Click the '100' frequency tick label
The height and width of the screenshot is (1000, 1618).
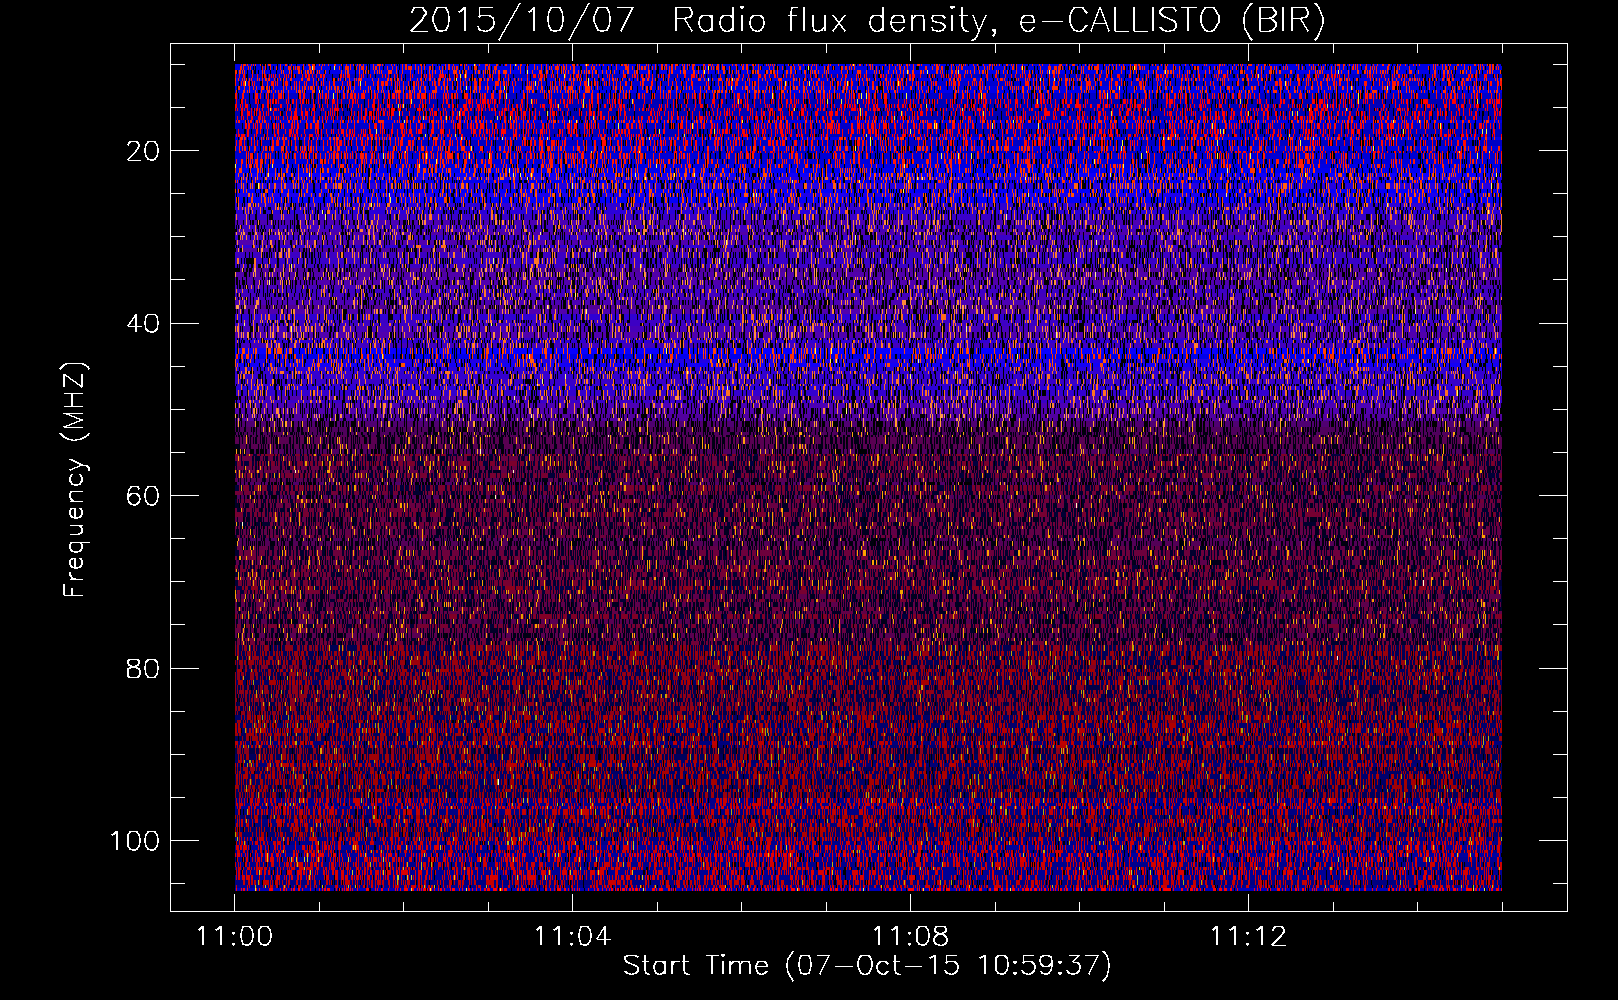click(136, 841)
